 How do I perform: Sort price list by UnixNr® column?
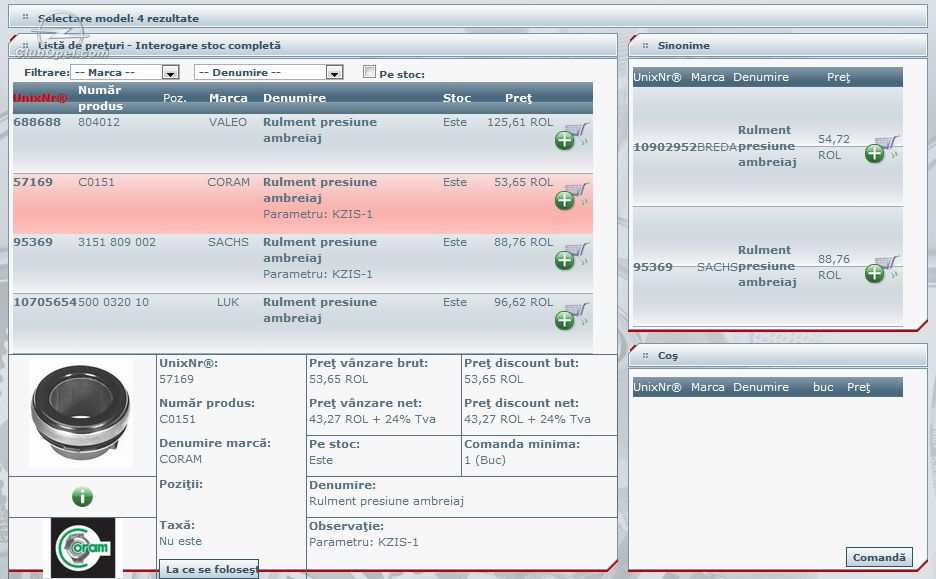click(41, 98)
